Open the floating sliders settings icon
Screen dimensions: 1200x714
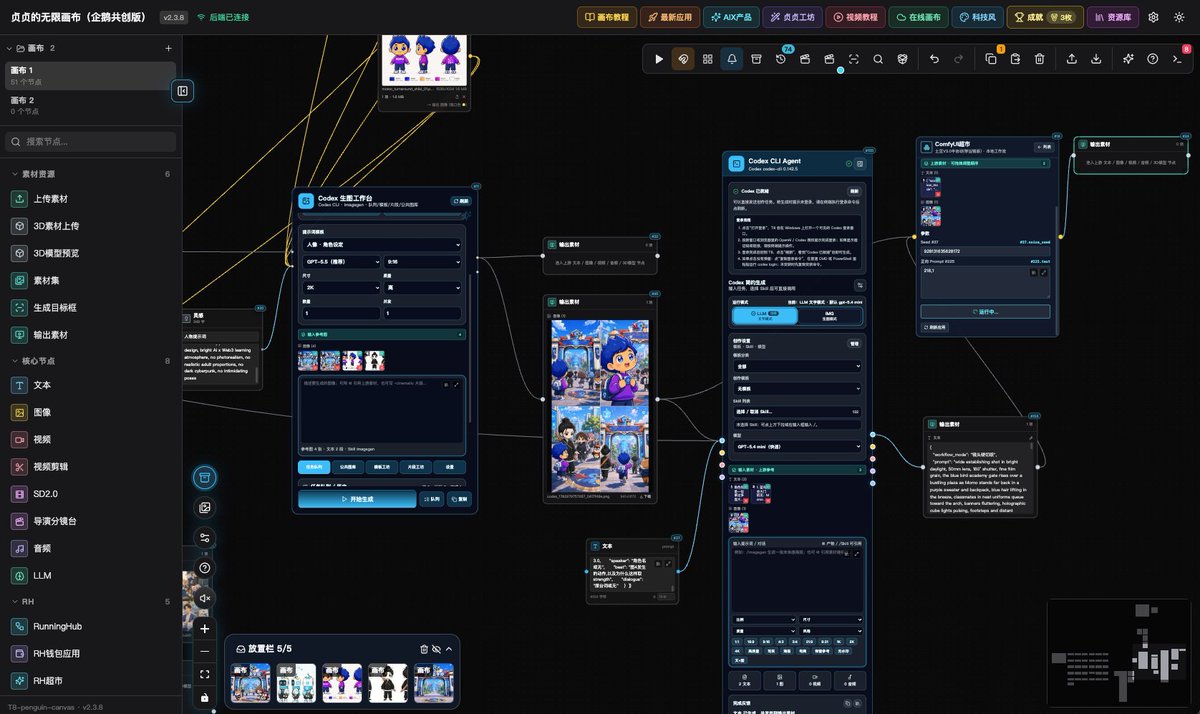(205, 538)
